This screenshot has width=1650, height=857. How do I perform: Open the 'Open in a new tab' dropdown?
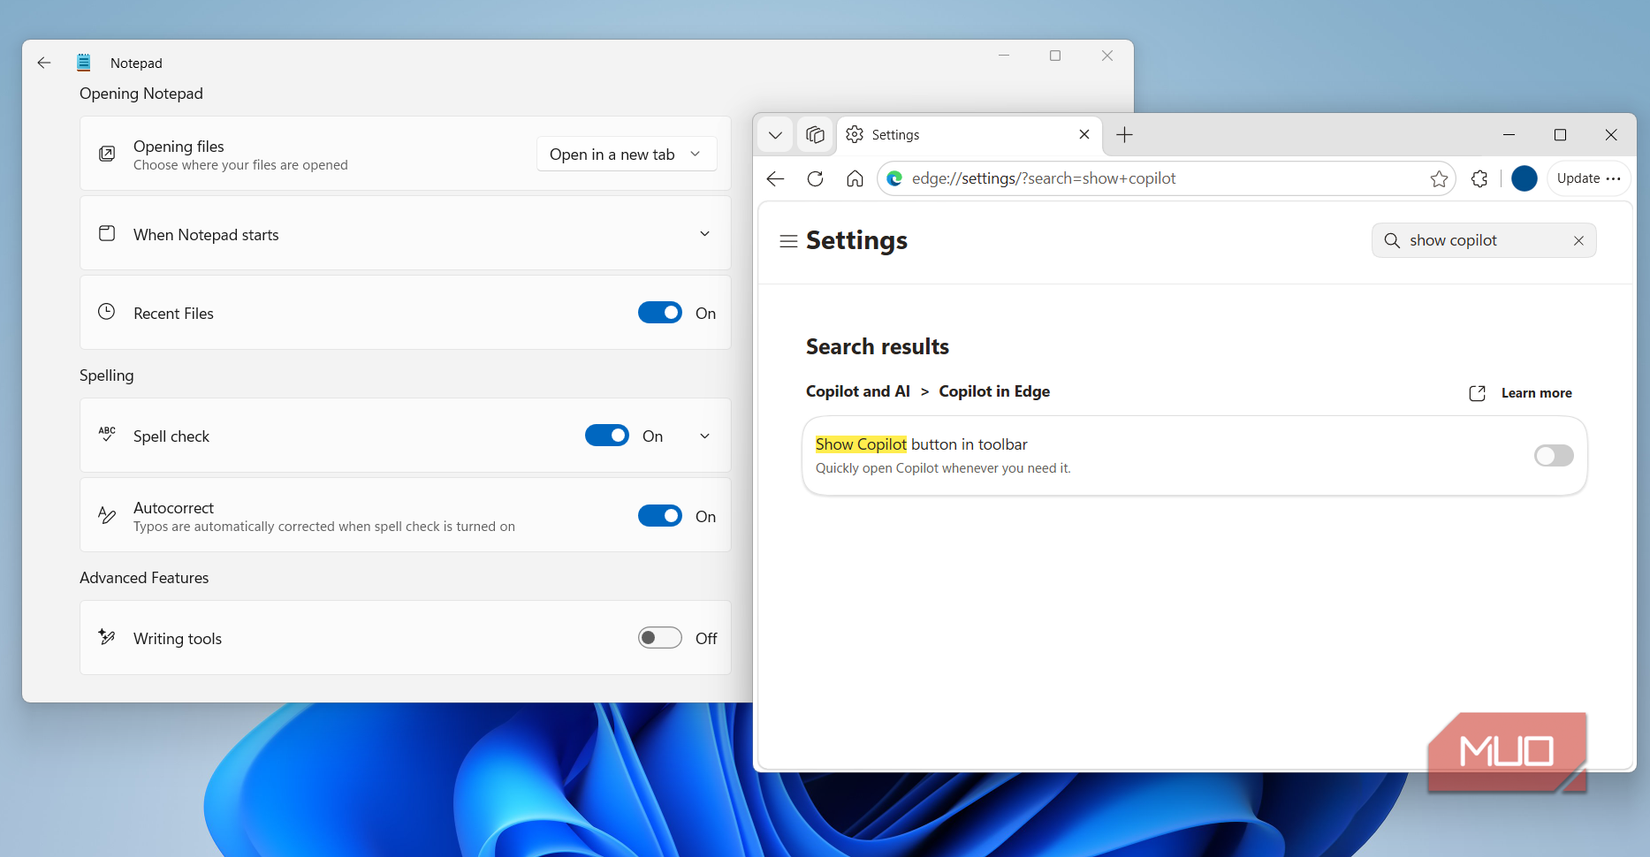[626, 154]
